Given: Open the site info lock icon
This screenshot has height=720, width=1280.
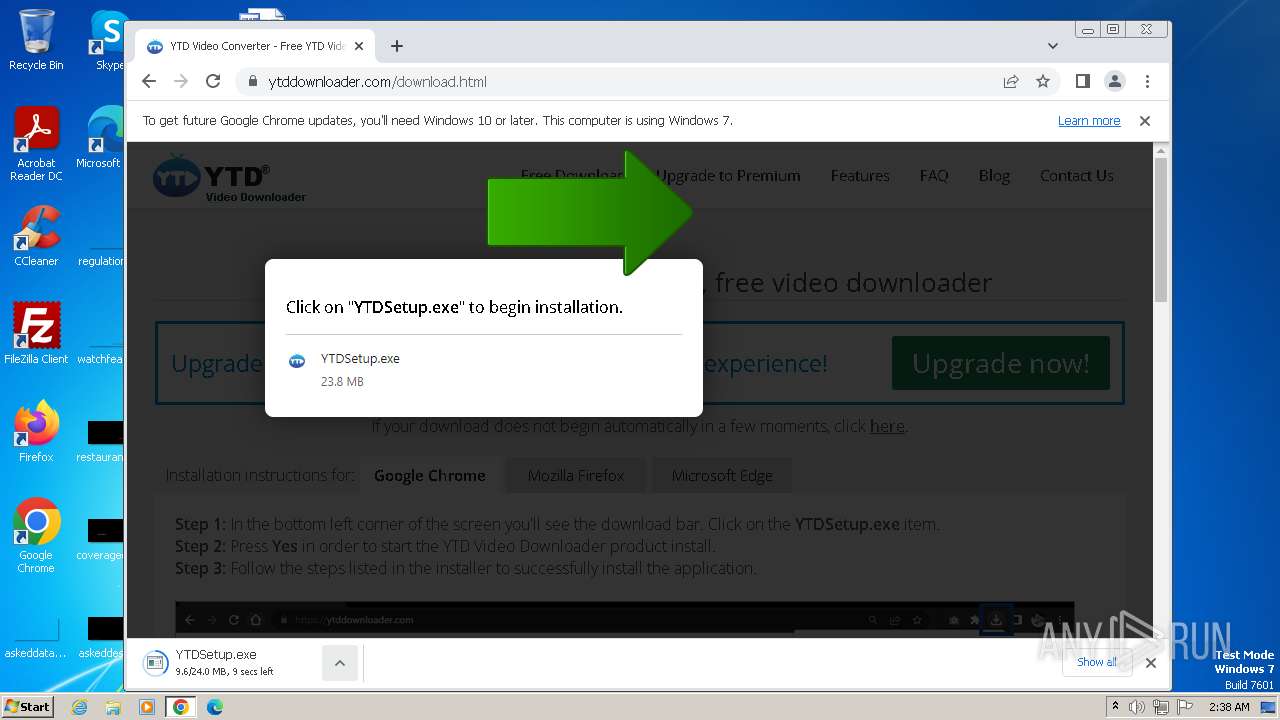Looking at the screenshot, I should click(x=252, y=82).
